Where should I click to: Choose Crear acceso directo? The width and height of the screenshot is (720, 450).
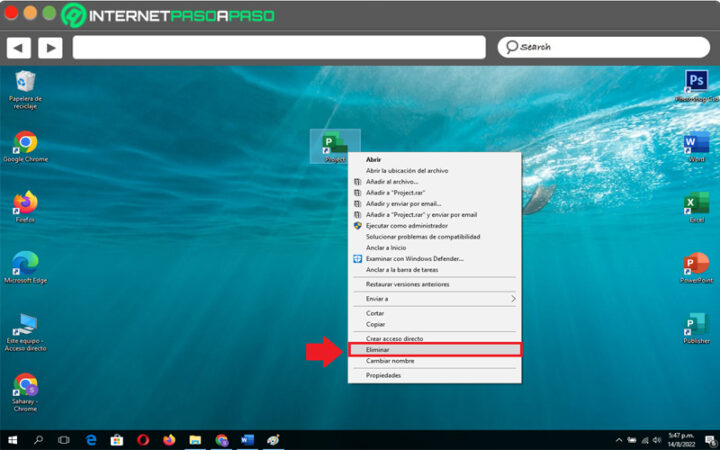click(434, 338)
